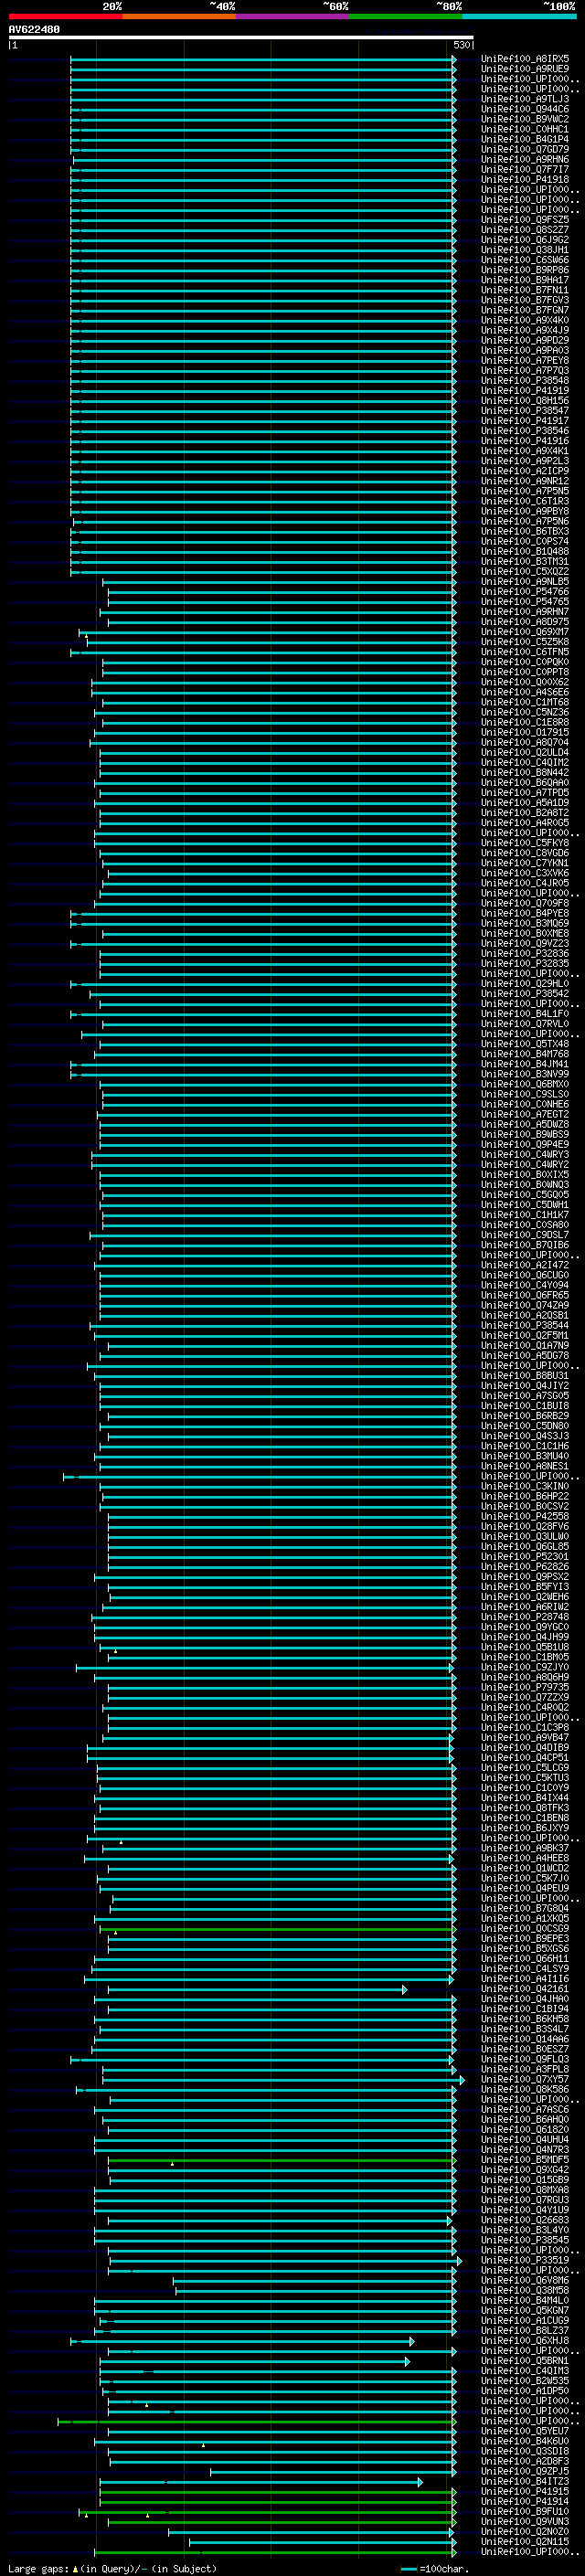This screenshot has height=2576, width=585.
Task: Open the UniRef100_Q8S2Z7 hit
Action: pos(525,230)
